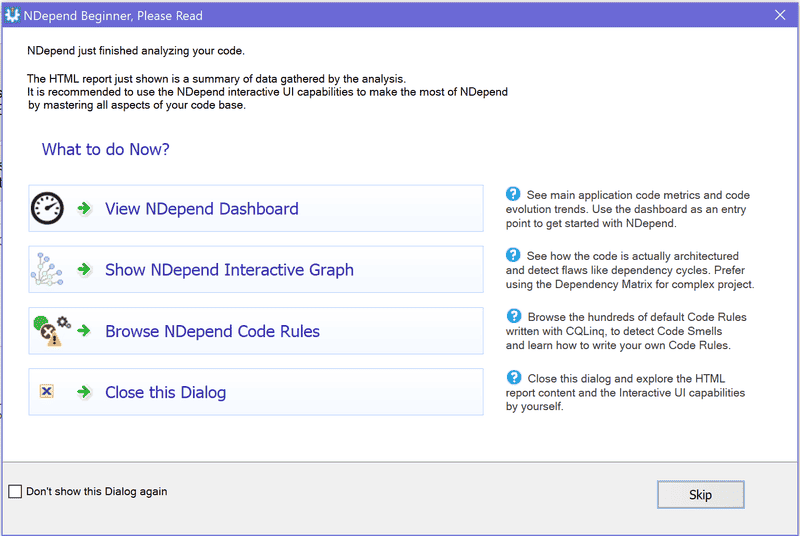Open Show NDepend Interactive Graph
This screenshot has height=536, width=800.
pyautogui.click(x=256, y=269)
